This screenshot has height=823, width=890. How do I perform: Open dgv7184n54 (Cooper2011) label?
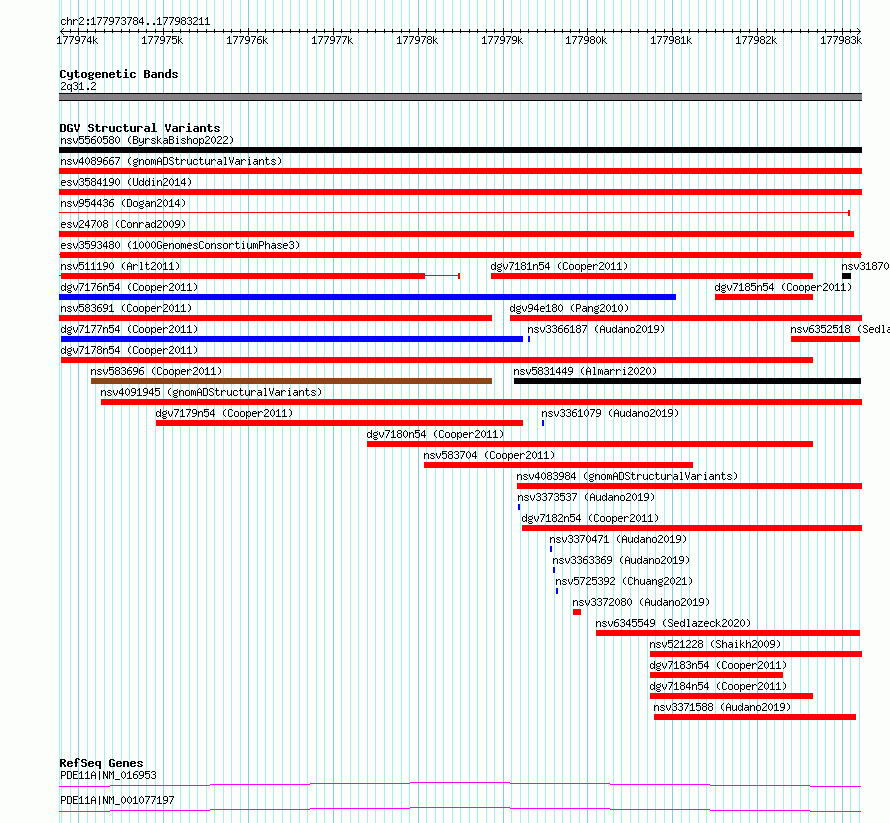click(x=719, y=686)
